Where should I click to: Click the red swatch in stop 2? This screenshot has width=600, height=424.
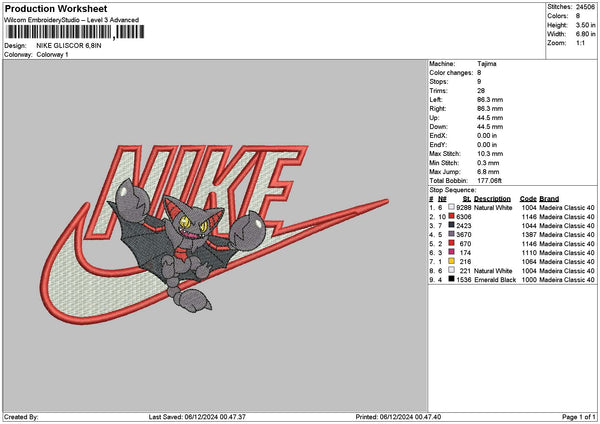point(452,217)
